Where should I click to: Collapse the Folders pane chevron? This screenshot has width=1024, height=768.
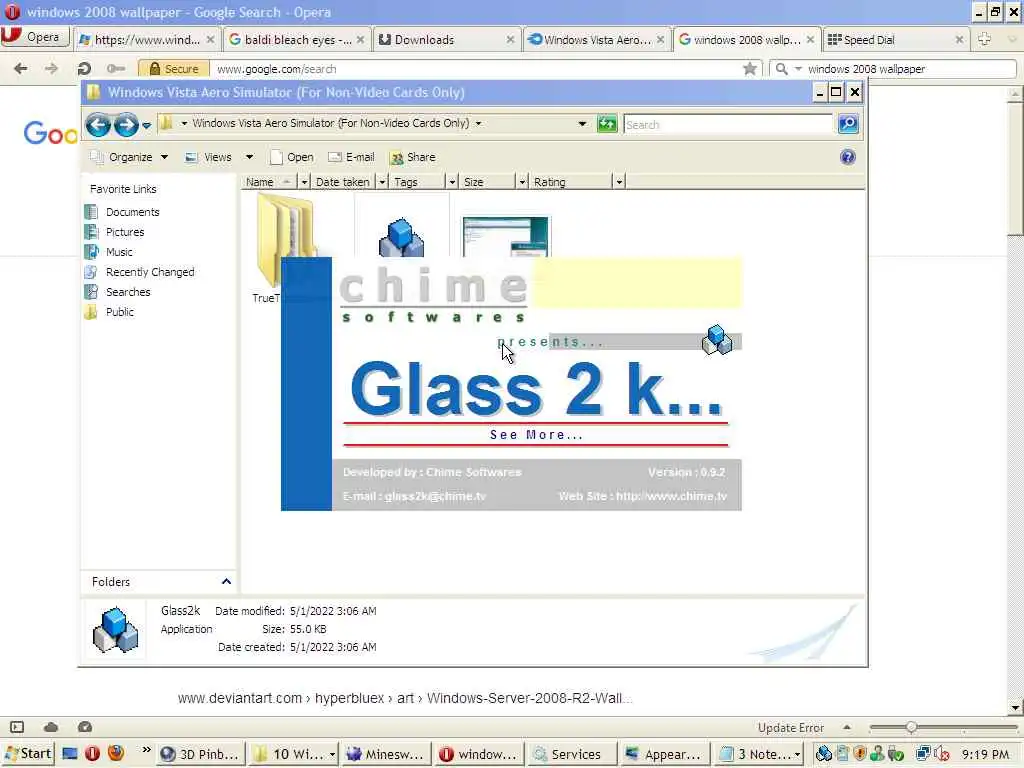pos(226,581)
